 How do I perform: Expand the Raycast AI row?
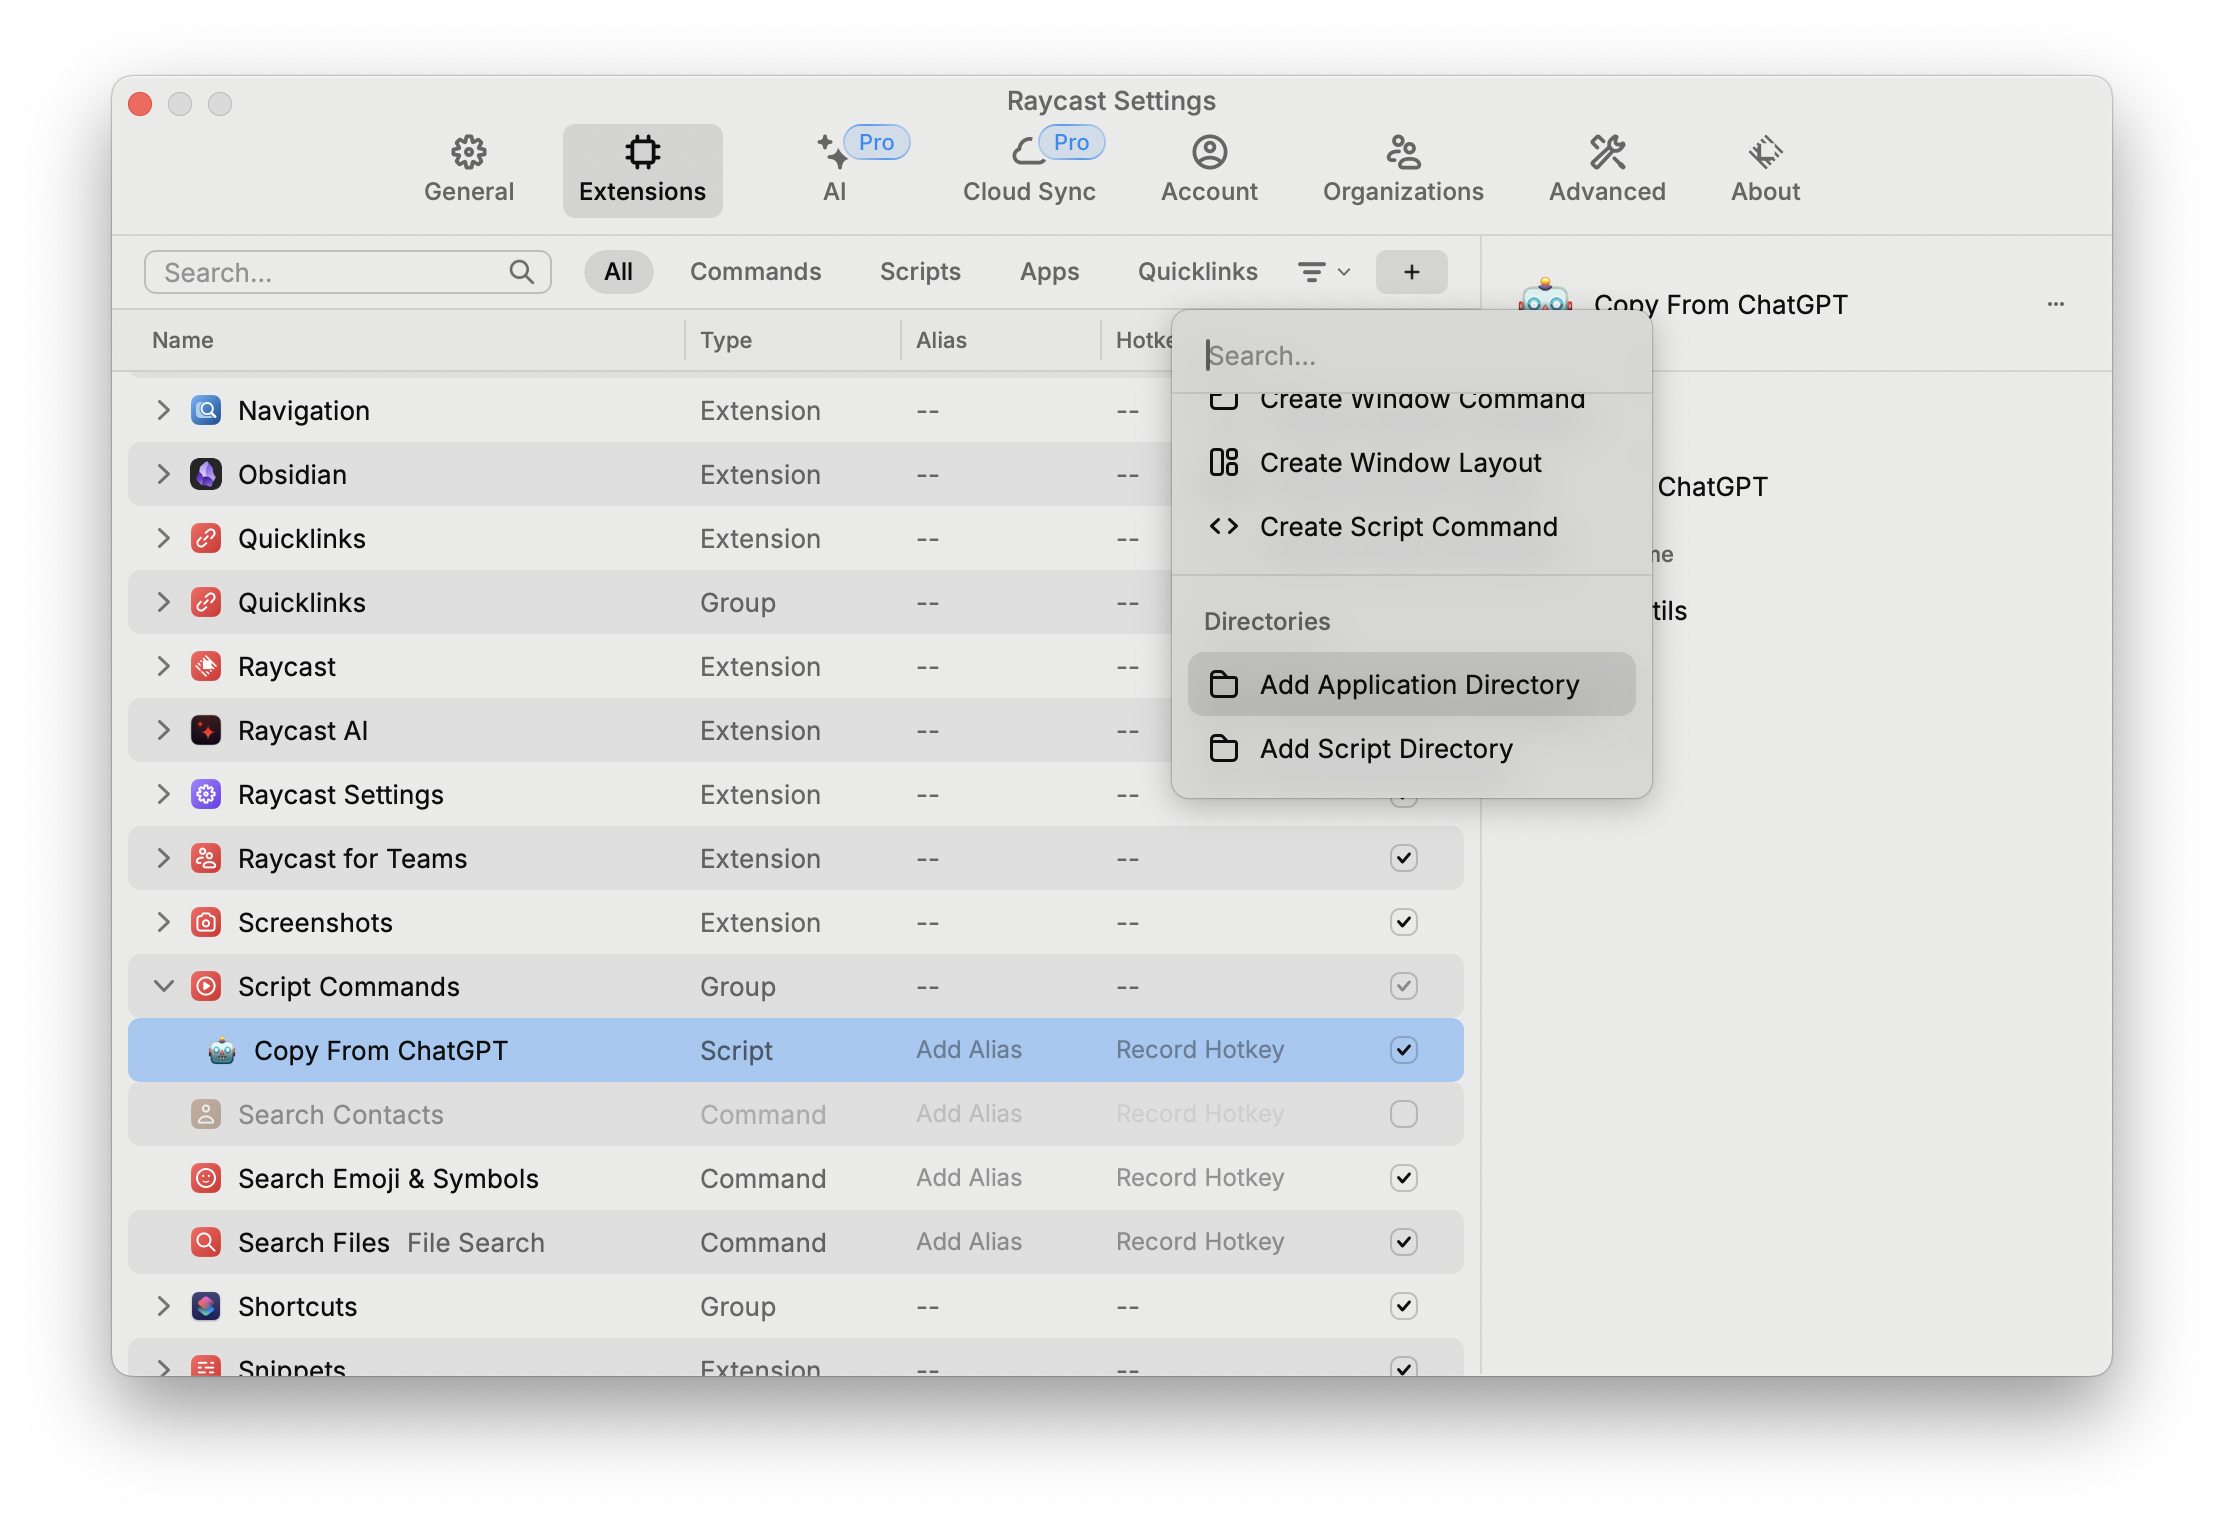[x=164, y=731]
